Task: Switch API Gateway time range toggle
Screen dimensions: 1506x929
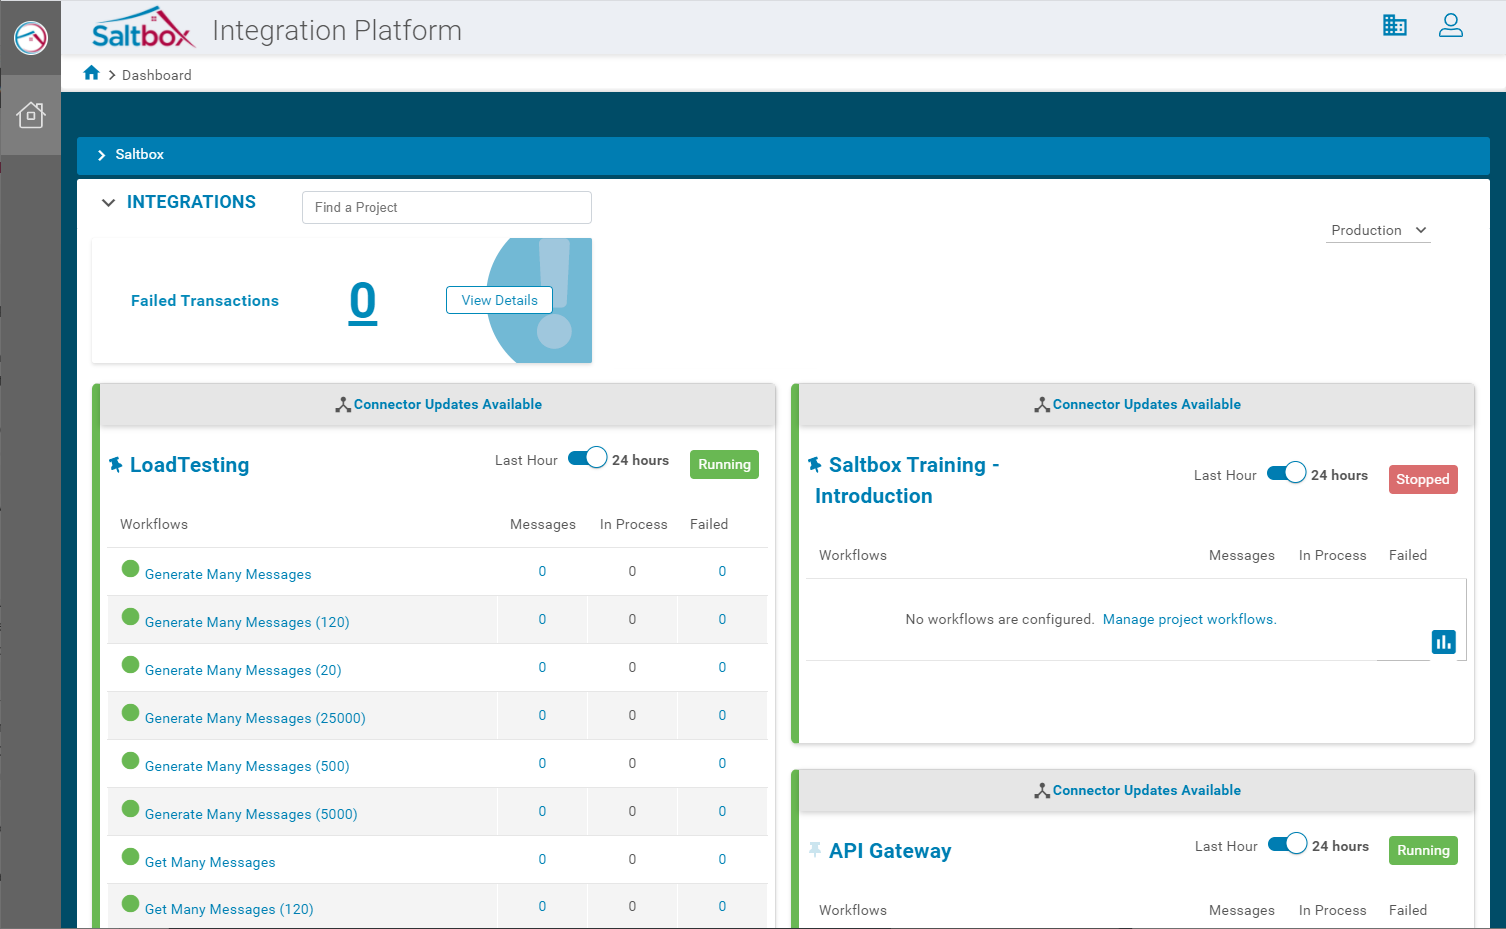Action: click(1287, 845)
